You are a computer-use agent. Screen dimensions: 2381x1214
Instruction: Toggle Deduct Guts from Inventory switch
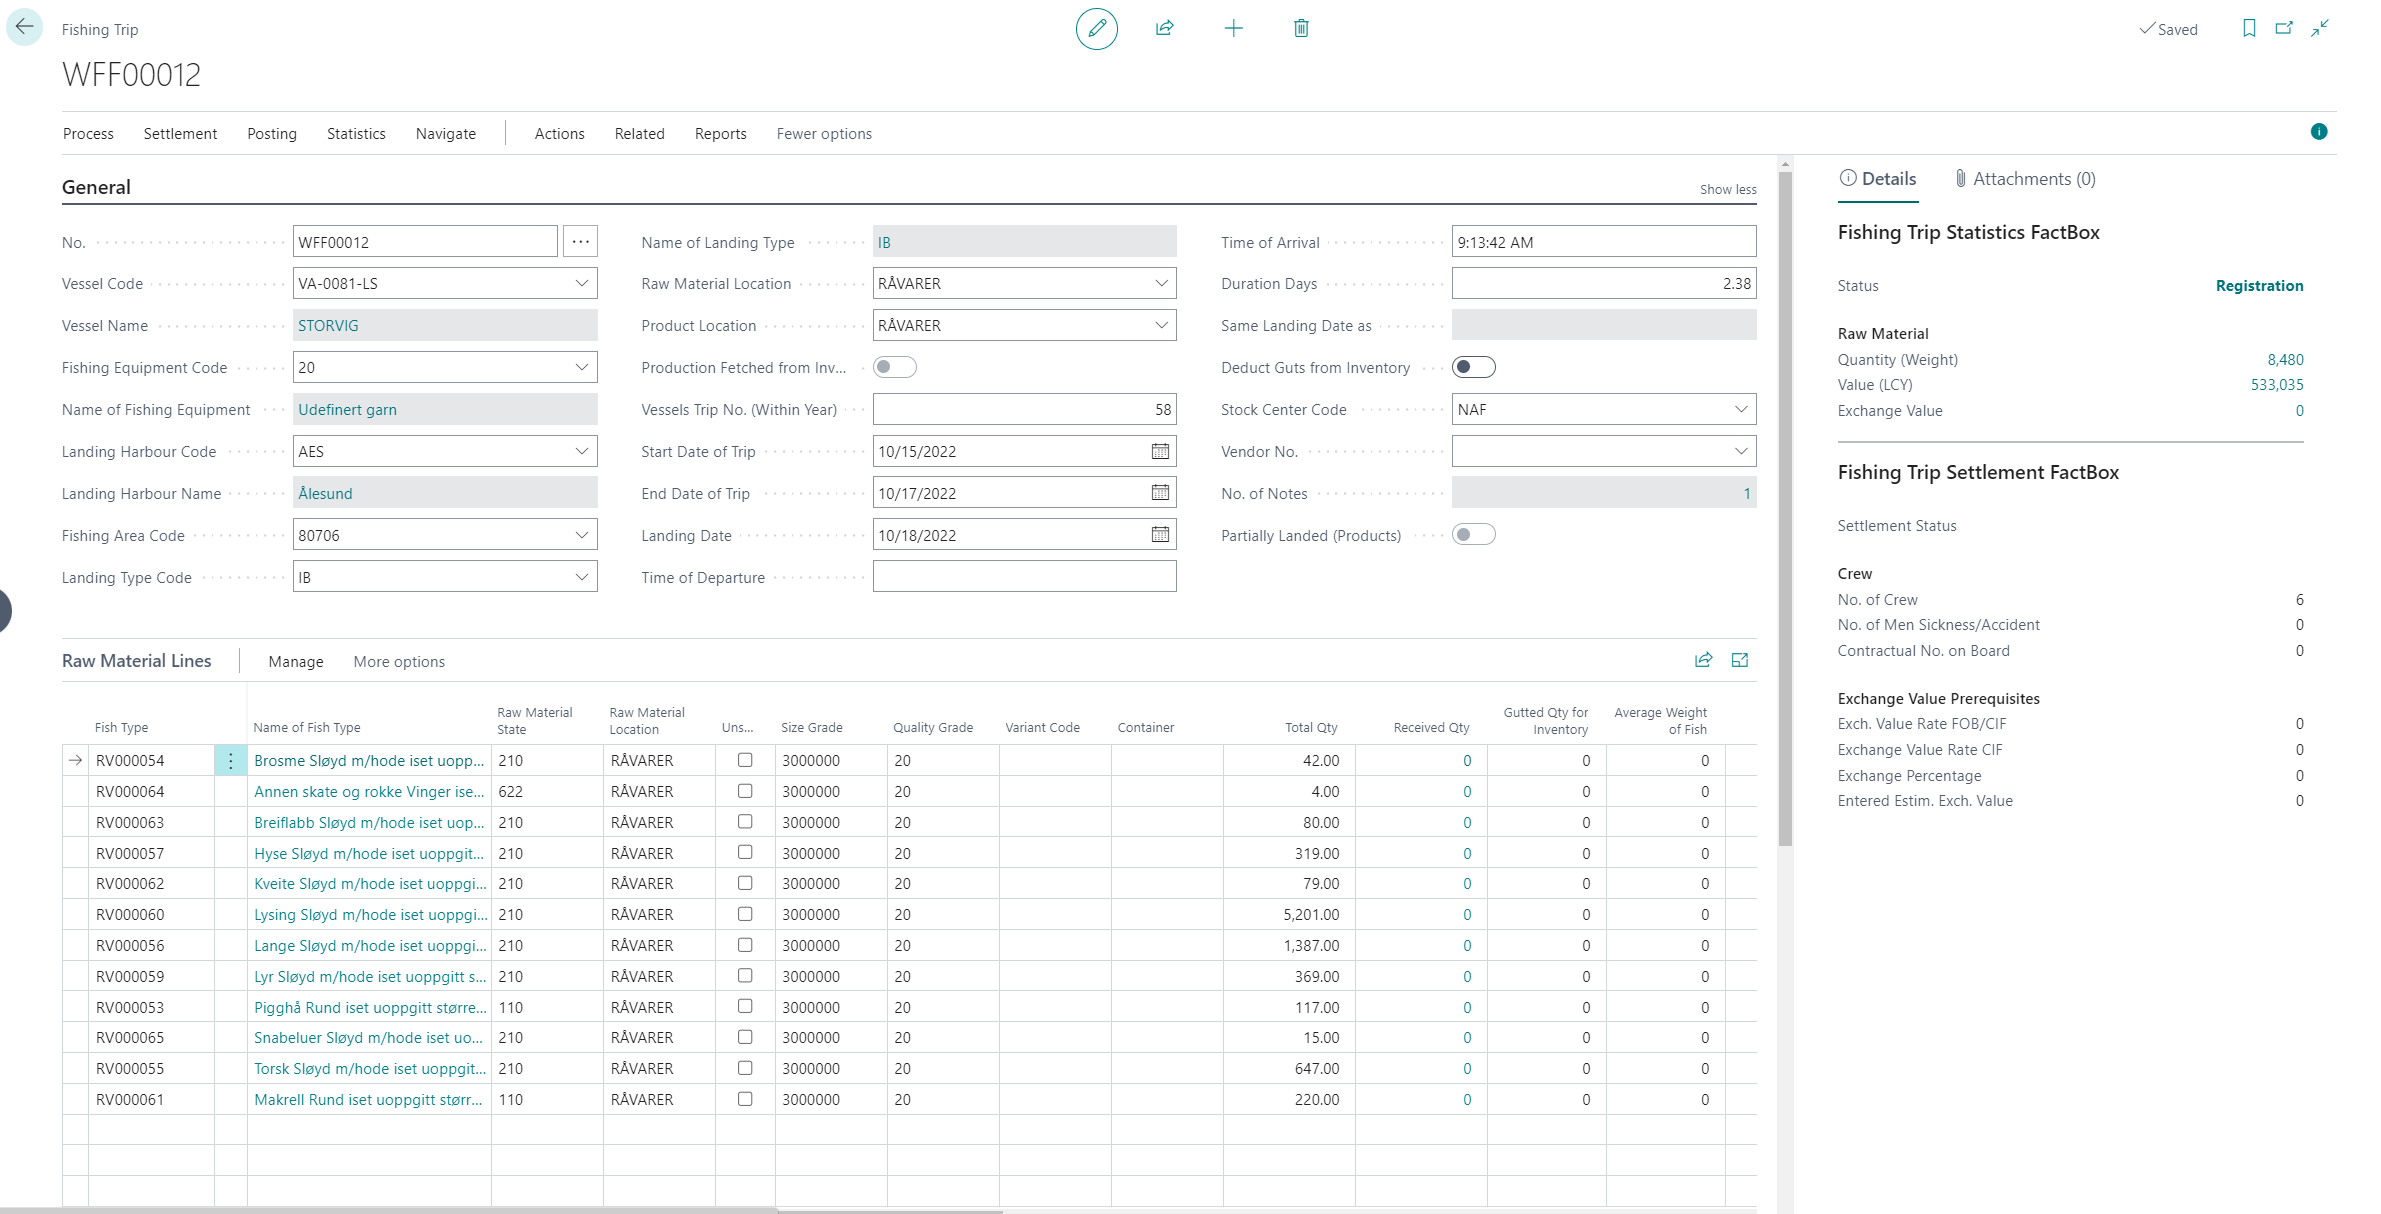1473,367
